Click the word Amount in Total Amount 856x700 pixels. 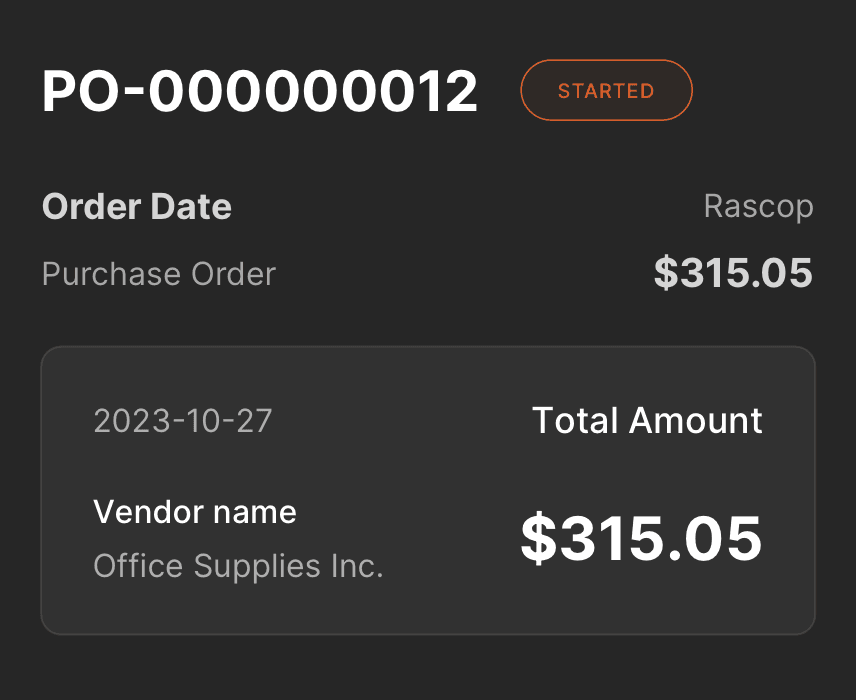(696, 421)
